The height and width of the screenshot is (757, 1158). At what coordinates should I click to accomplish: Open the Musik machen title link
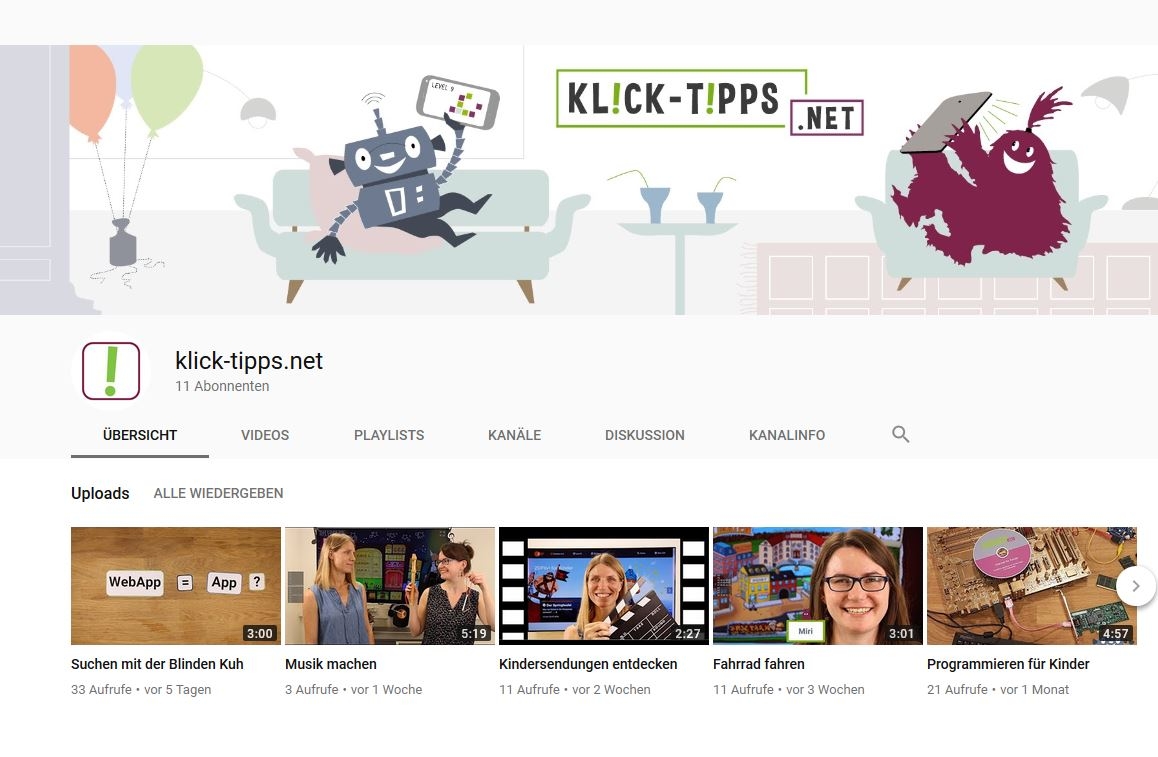331,664
